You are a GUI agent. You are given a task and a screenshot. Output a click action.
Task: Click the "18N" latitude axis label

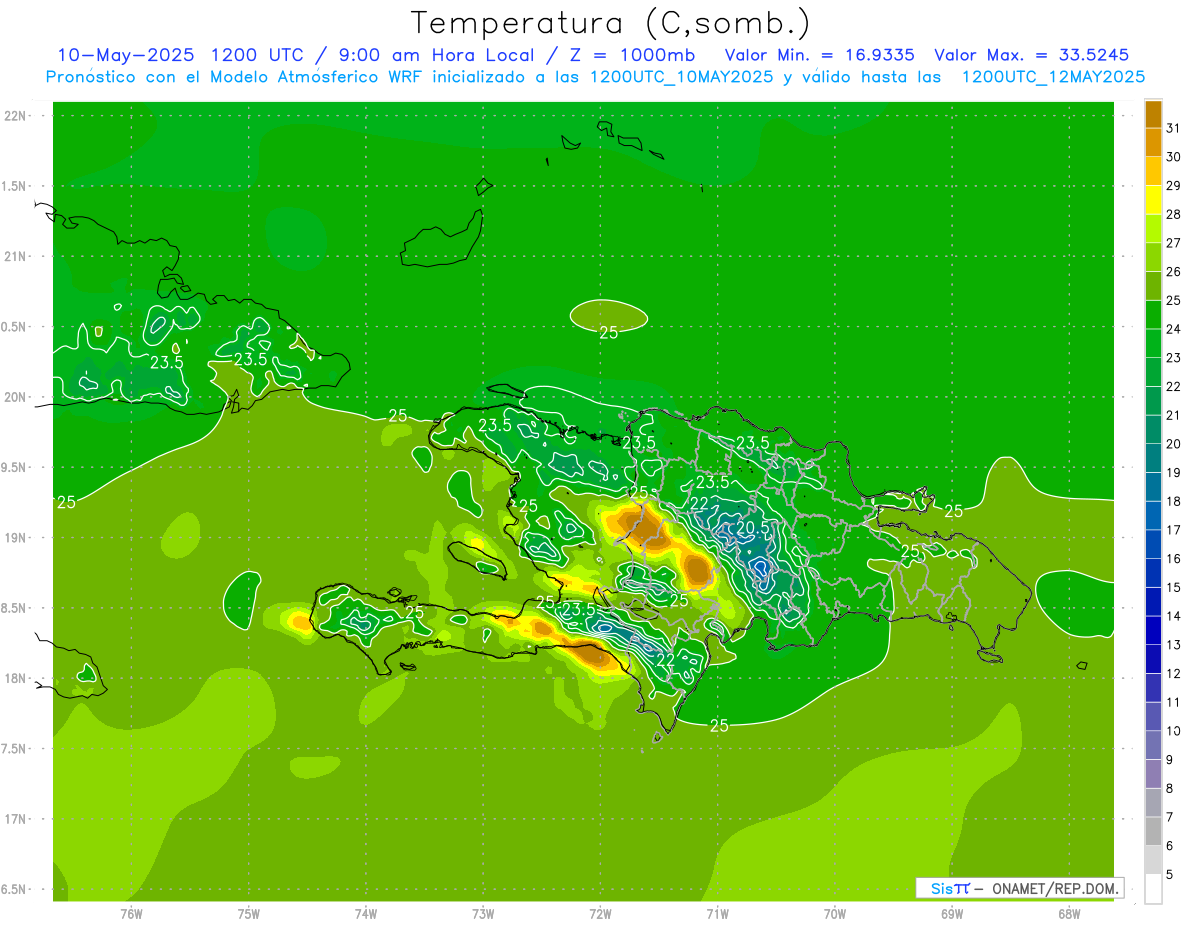click(x=15, y=678)
